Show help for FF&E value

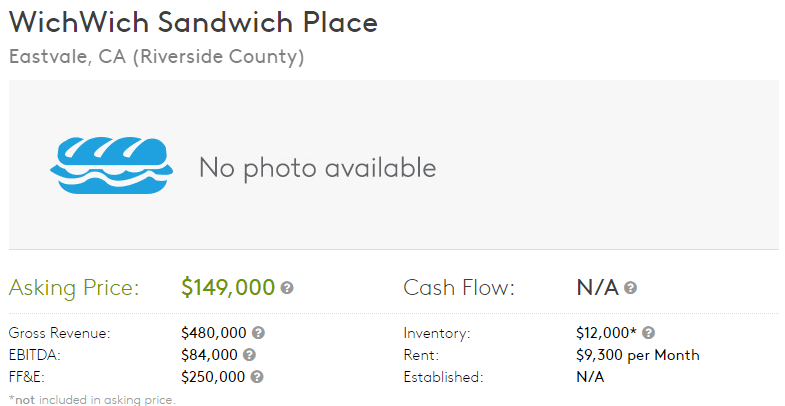257,377
